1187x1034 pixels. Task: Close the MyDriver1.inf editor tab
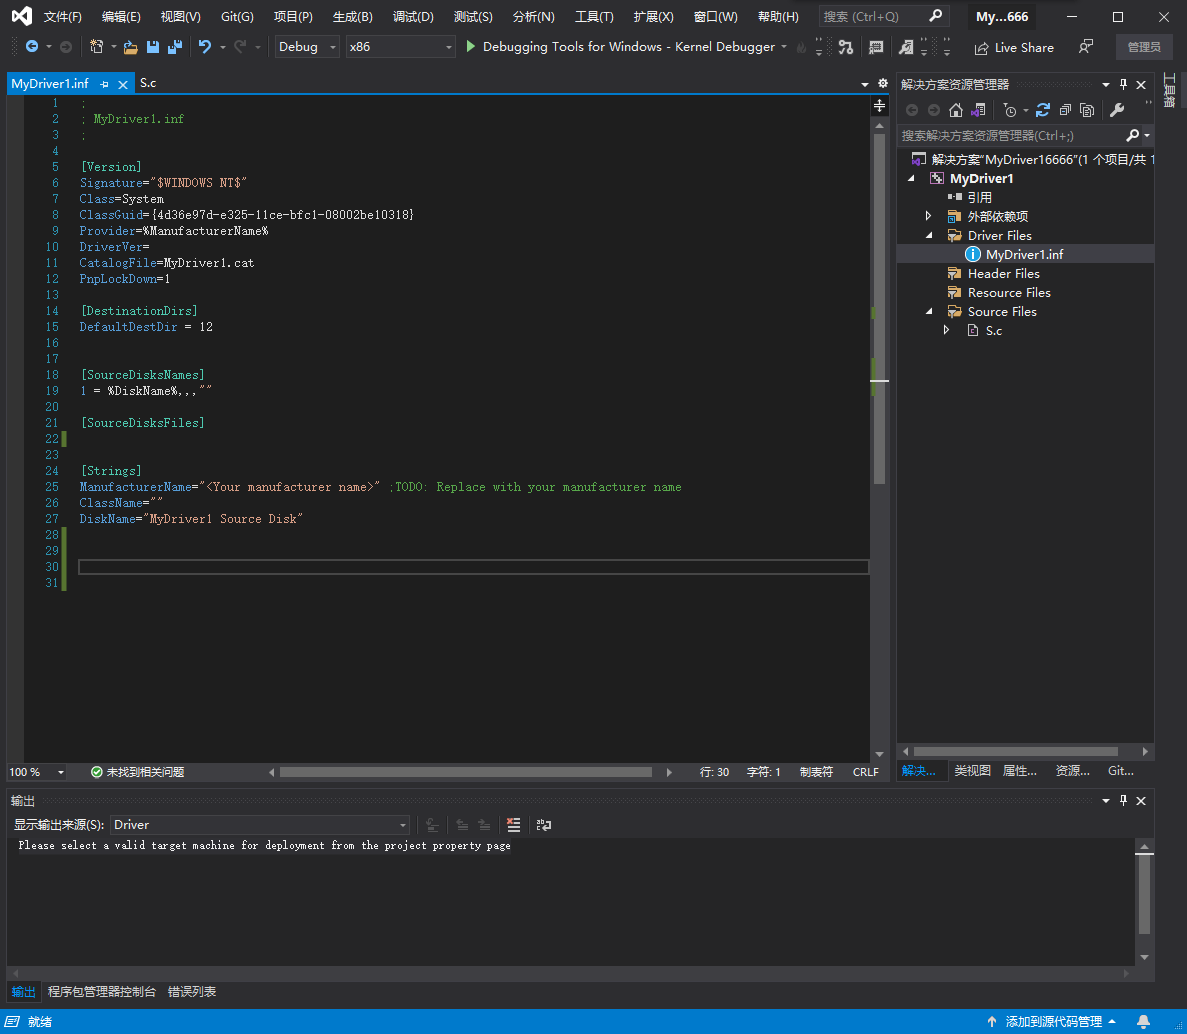[123, 84]
